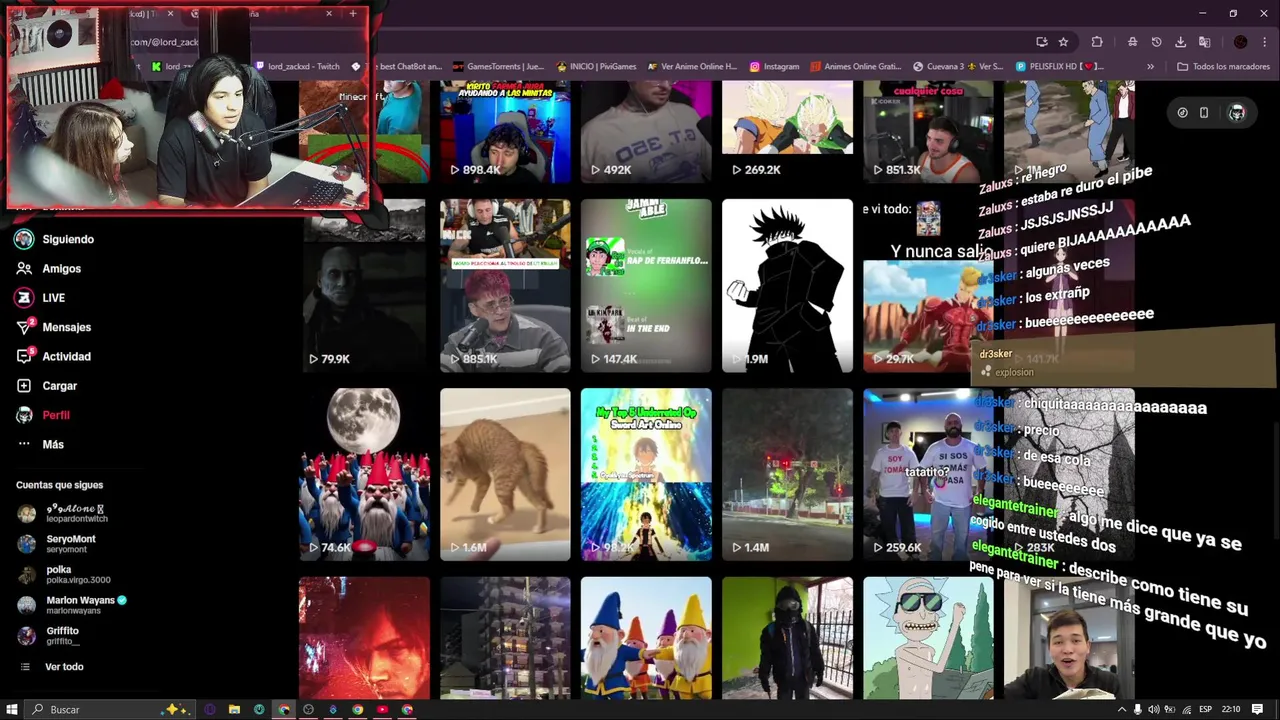Image resolution: width=1280 pixels, height=720 pixels.
Task: Show hidden system tray icons
Action: (1122, 709)
